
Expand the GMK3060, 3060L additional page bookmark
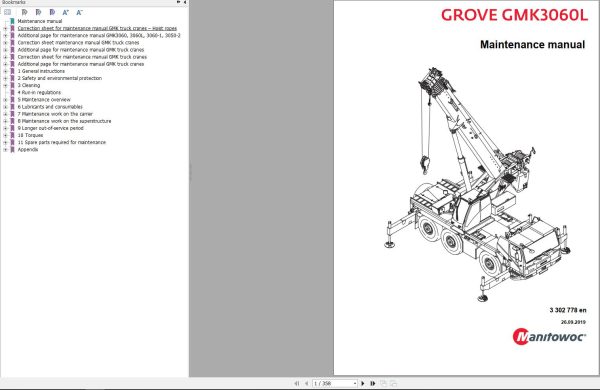[x=5, y=36]
